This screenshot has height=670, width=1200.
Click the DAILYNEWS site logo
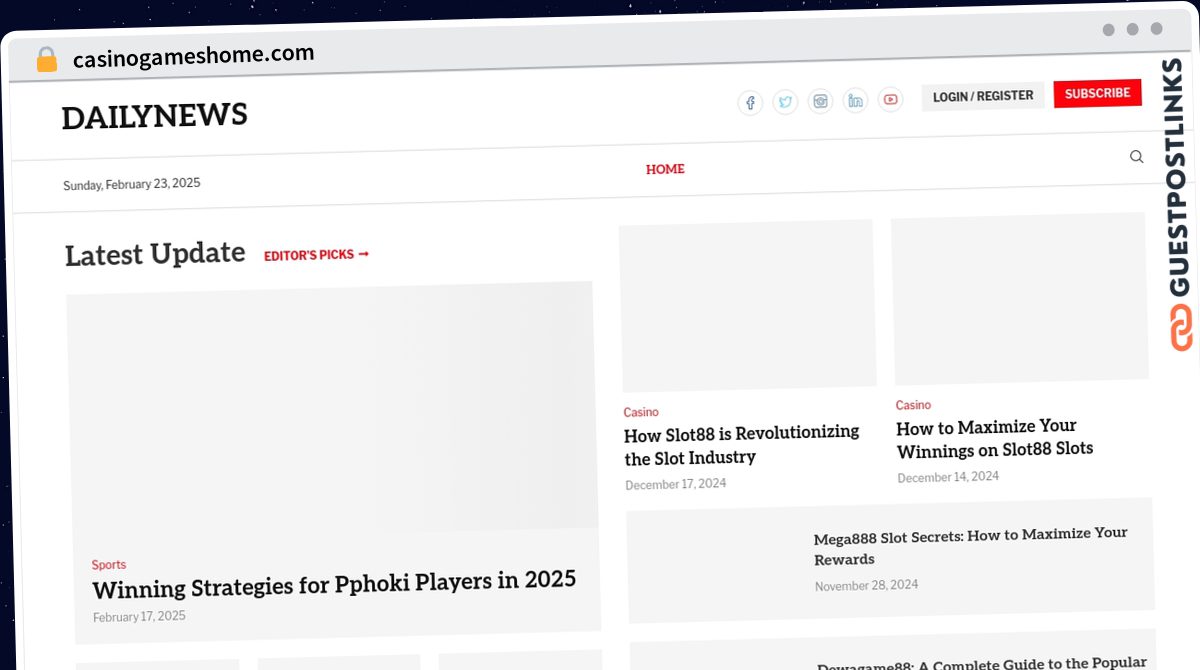(154, 116)
